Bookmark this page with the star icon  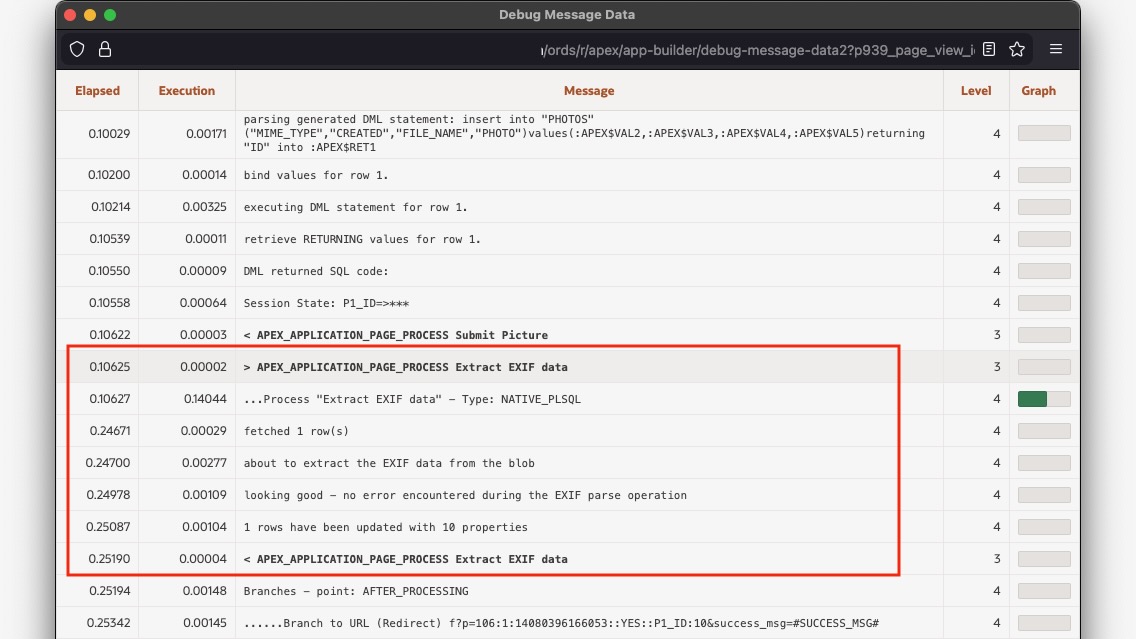[x=1016, y=48]
